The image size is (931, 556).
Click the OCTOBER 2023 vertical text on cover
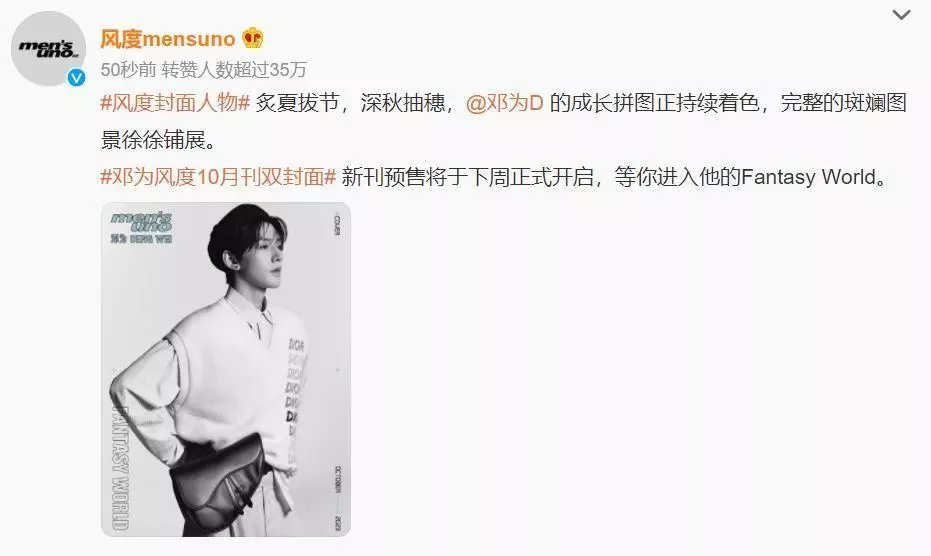click(x=338, y=497)
